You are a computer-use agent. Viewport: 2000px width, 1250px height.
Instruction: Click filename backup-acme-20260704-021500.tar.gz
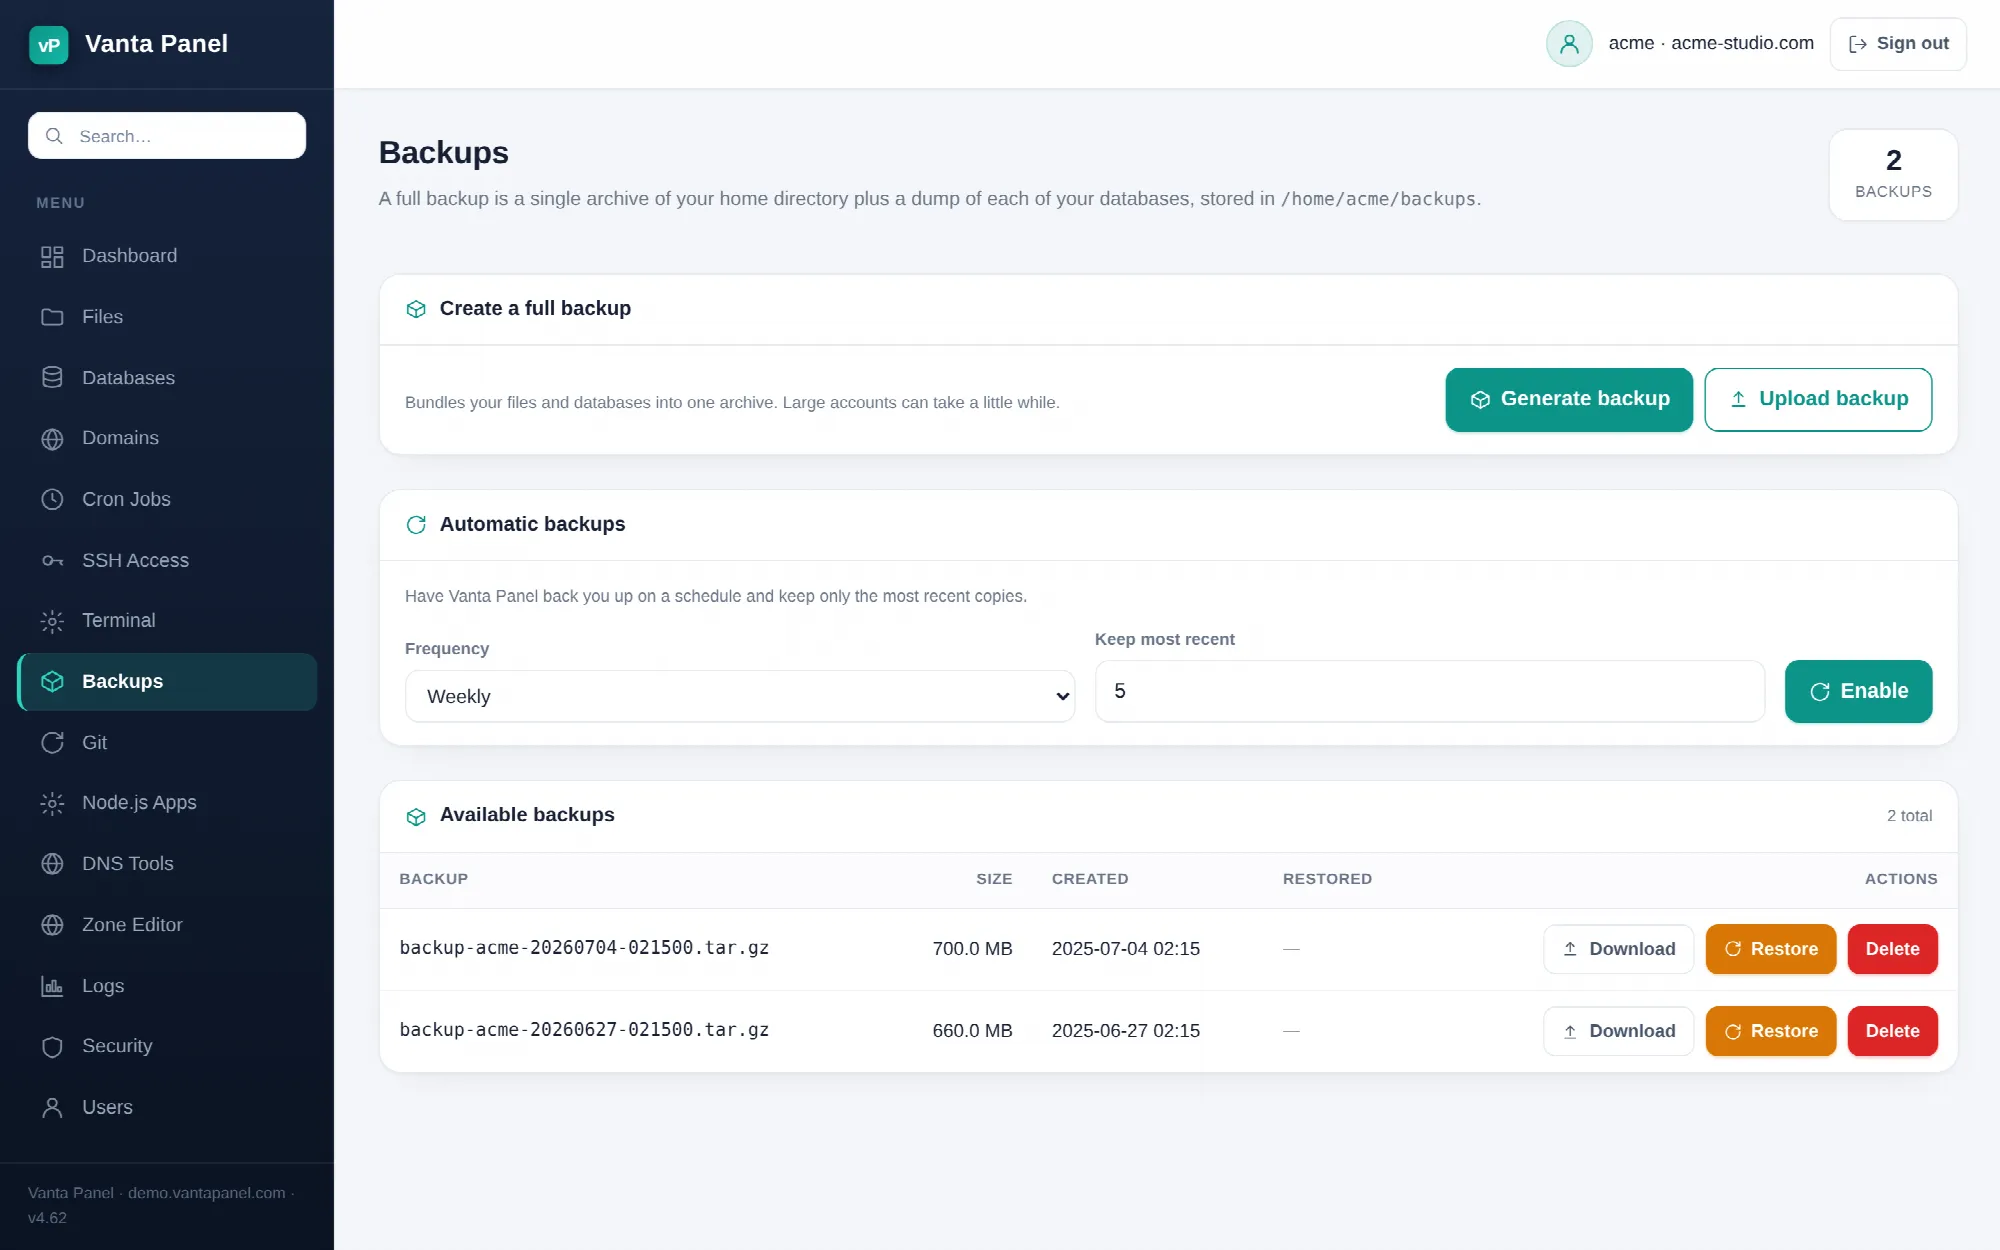[584, 948]
